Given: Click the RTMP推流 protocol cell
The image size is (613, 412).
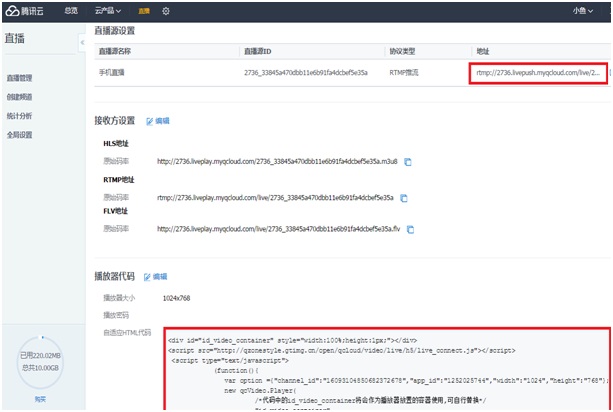Looking at the screenshot, I should tap(404, 72).
